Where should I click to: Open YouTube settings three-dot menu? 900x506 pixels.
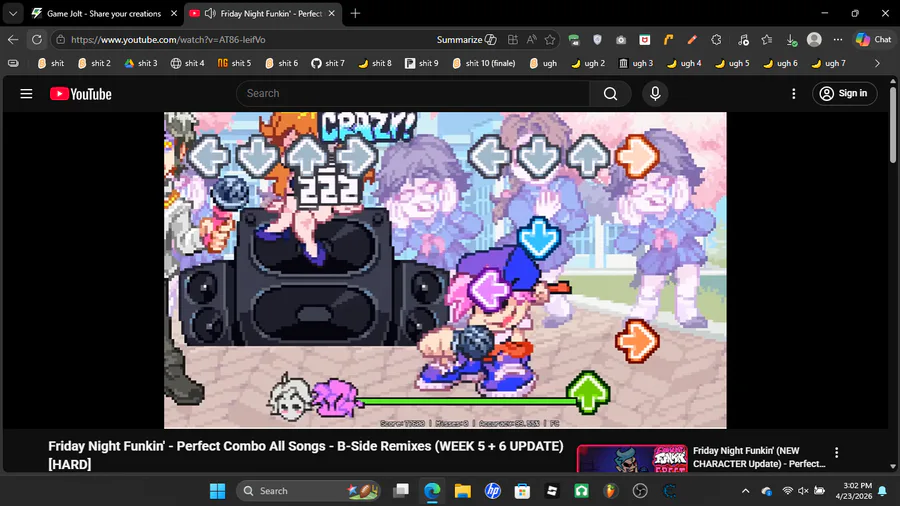tap(794, 94)
